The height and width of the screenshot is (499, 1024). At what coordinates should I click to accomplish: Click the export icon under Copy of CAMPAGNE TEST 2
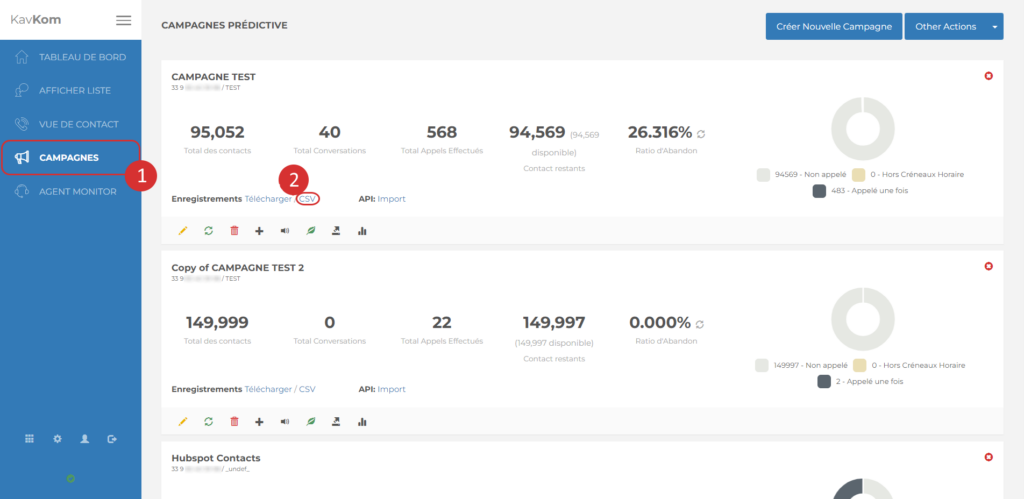click(x=336, y=422)
